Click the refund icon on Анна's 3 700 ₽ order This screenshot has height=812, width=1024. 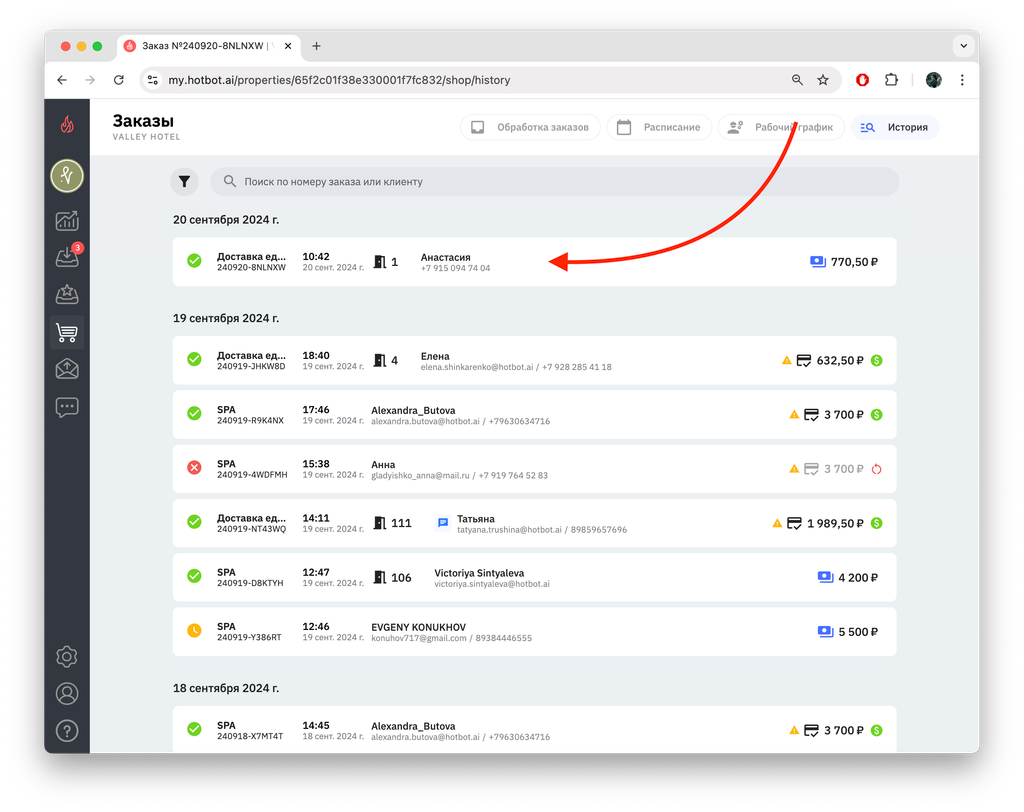[x=876, y=468]
